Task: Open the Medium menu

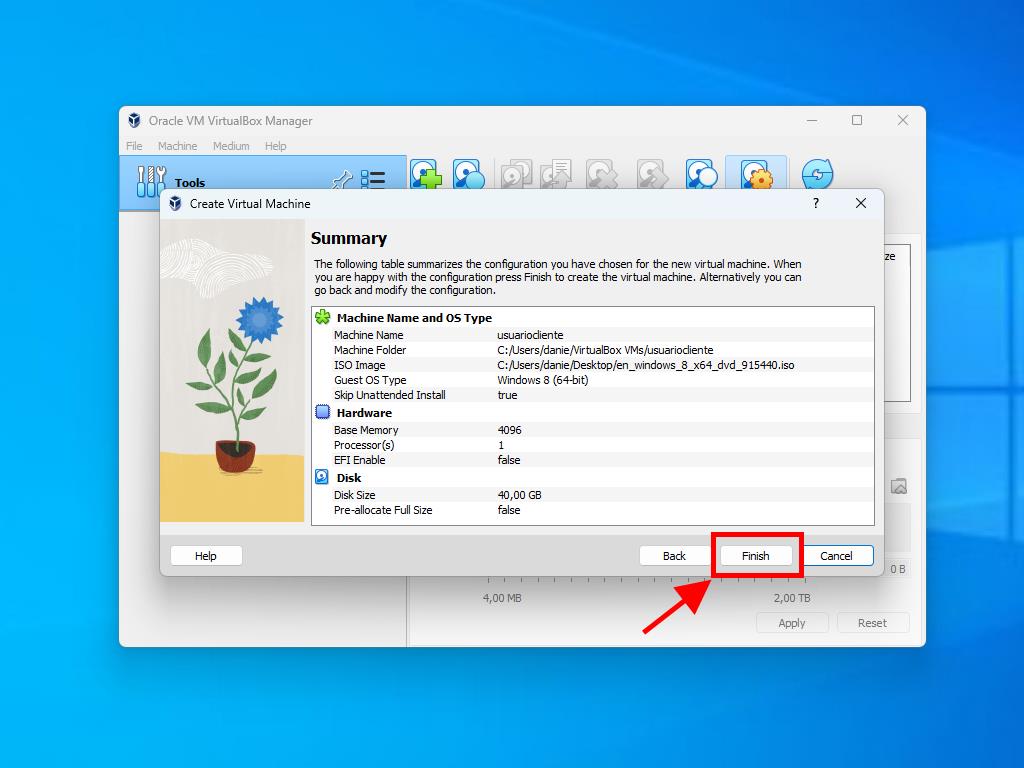Action: pyautogui.click(x=231, y=146)
